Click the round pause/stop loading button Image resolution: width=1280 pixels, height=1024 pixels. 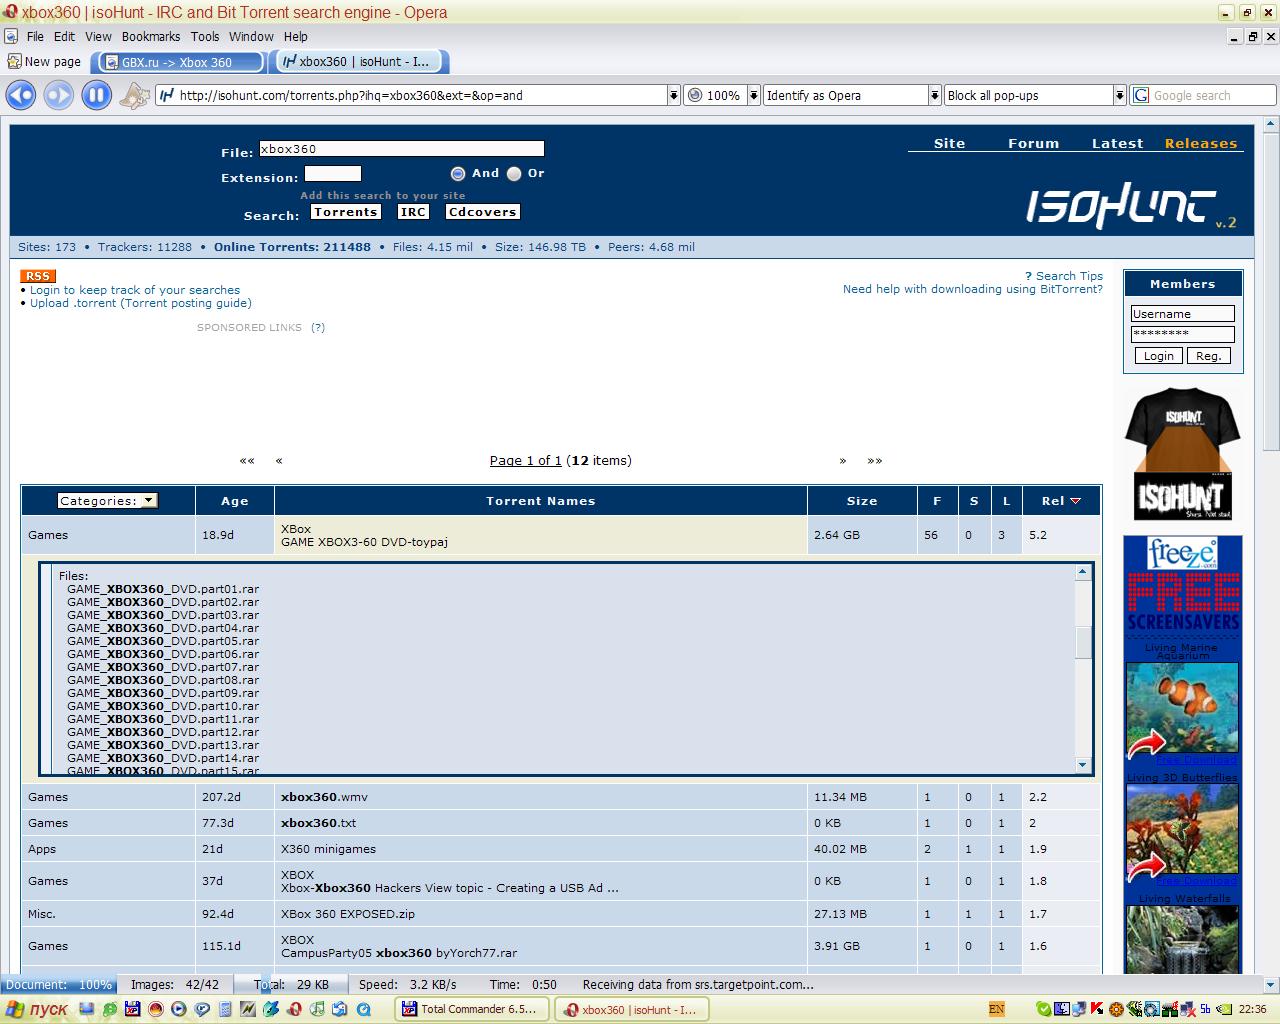[x=97, y=96]
